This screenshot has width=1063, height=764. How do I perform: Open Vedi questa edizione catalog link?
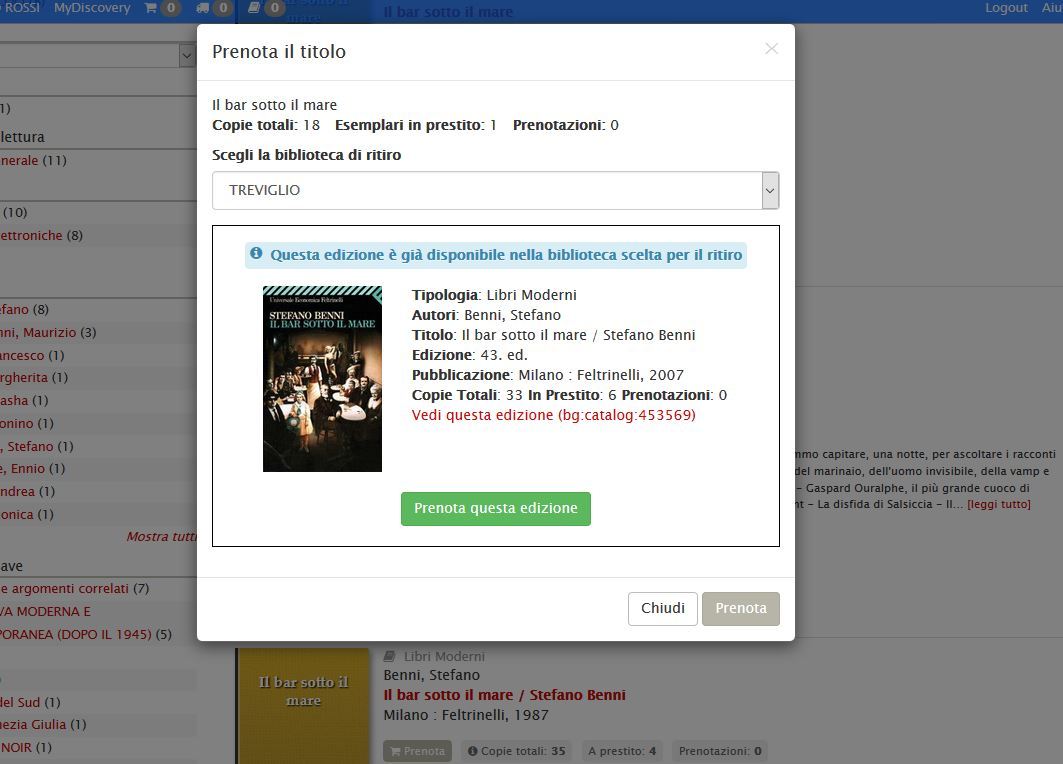553,415
